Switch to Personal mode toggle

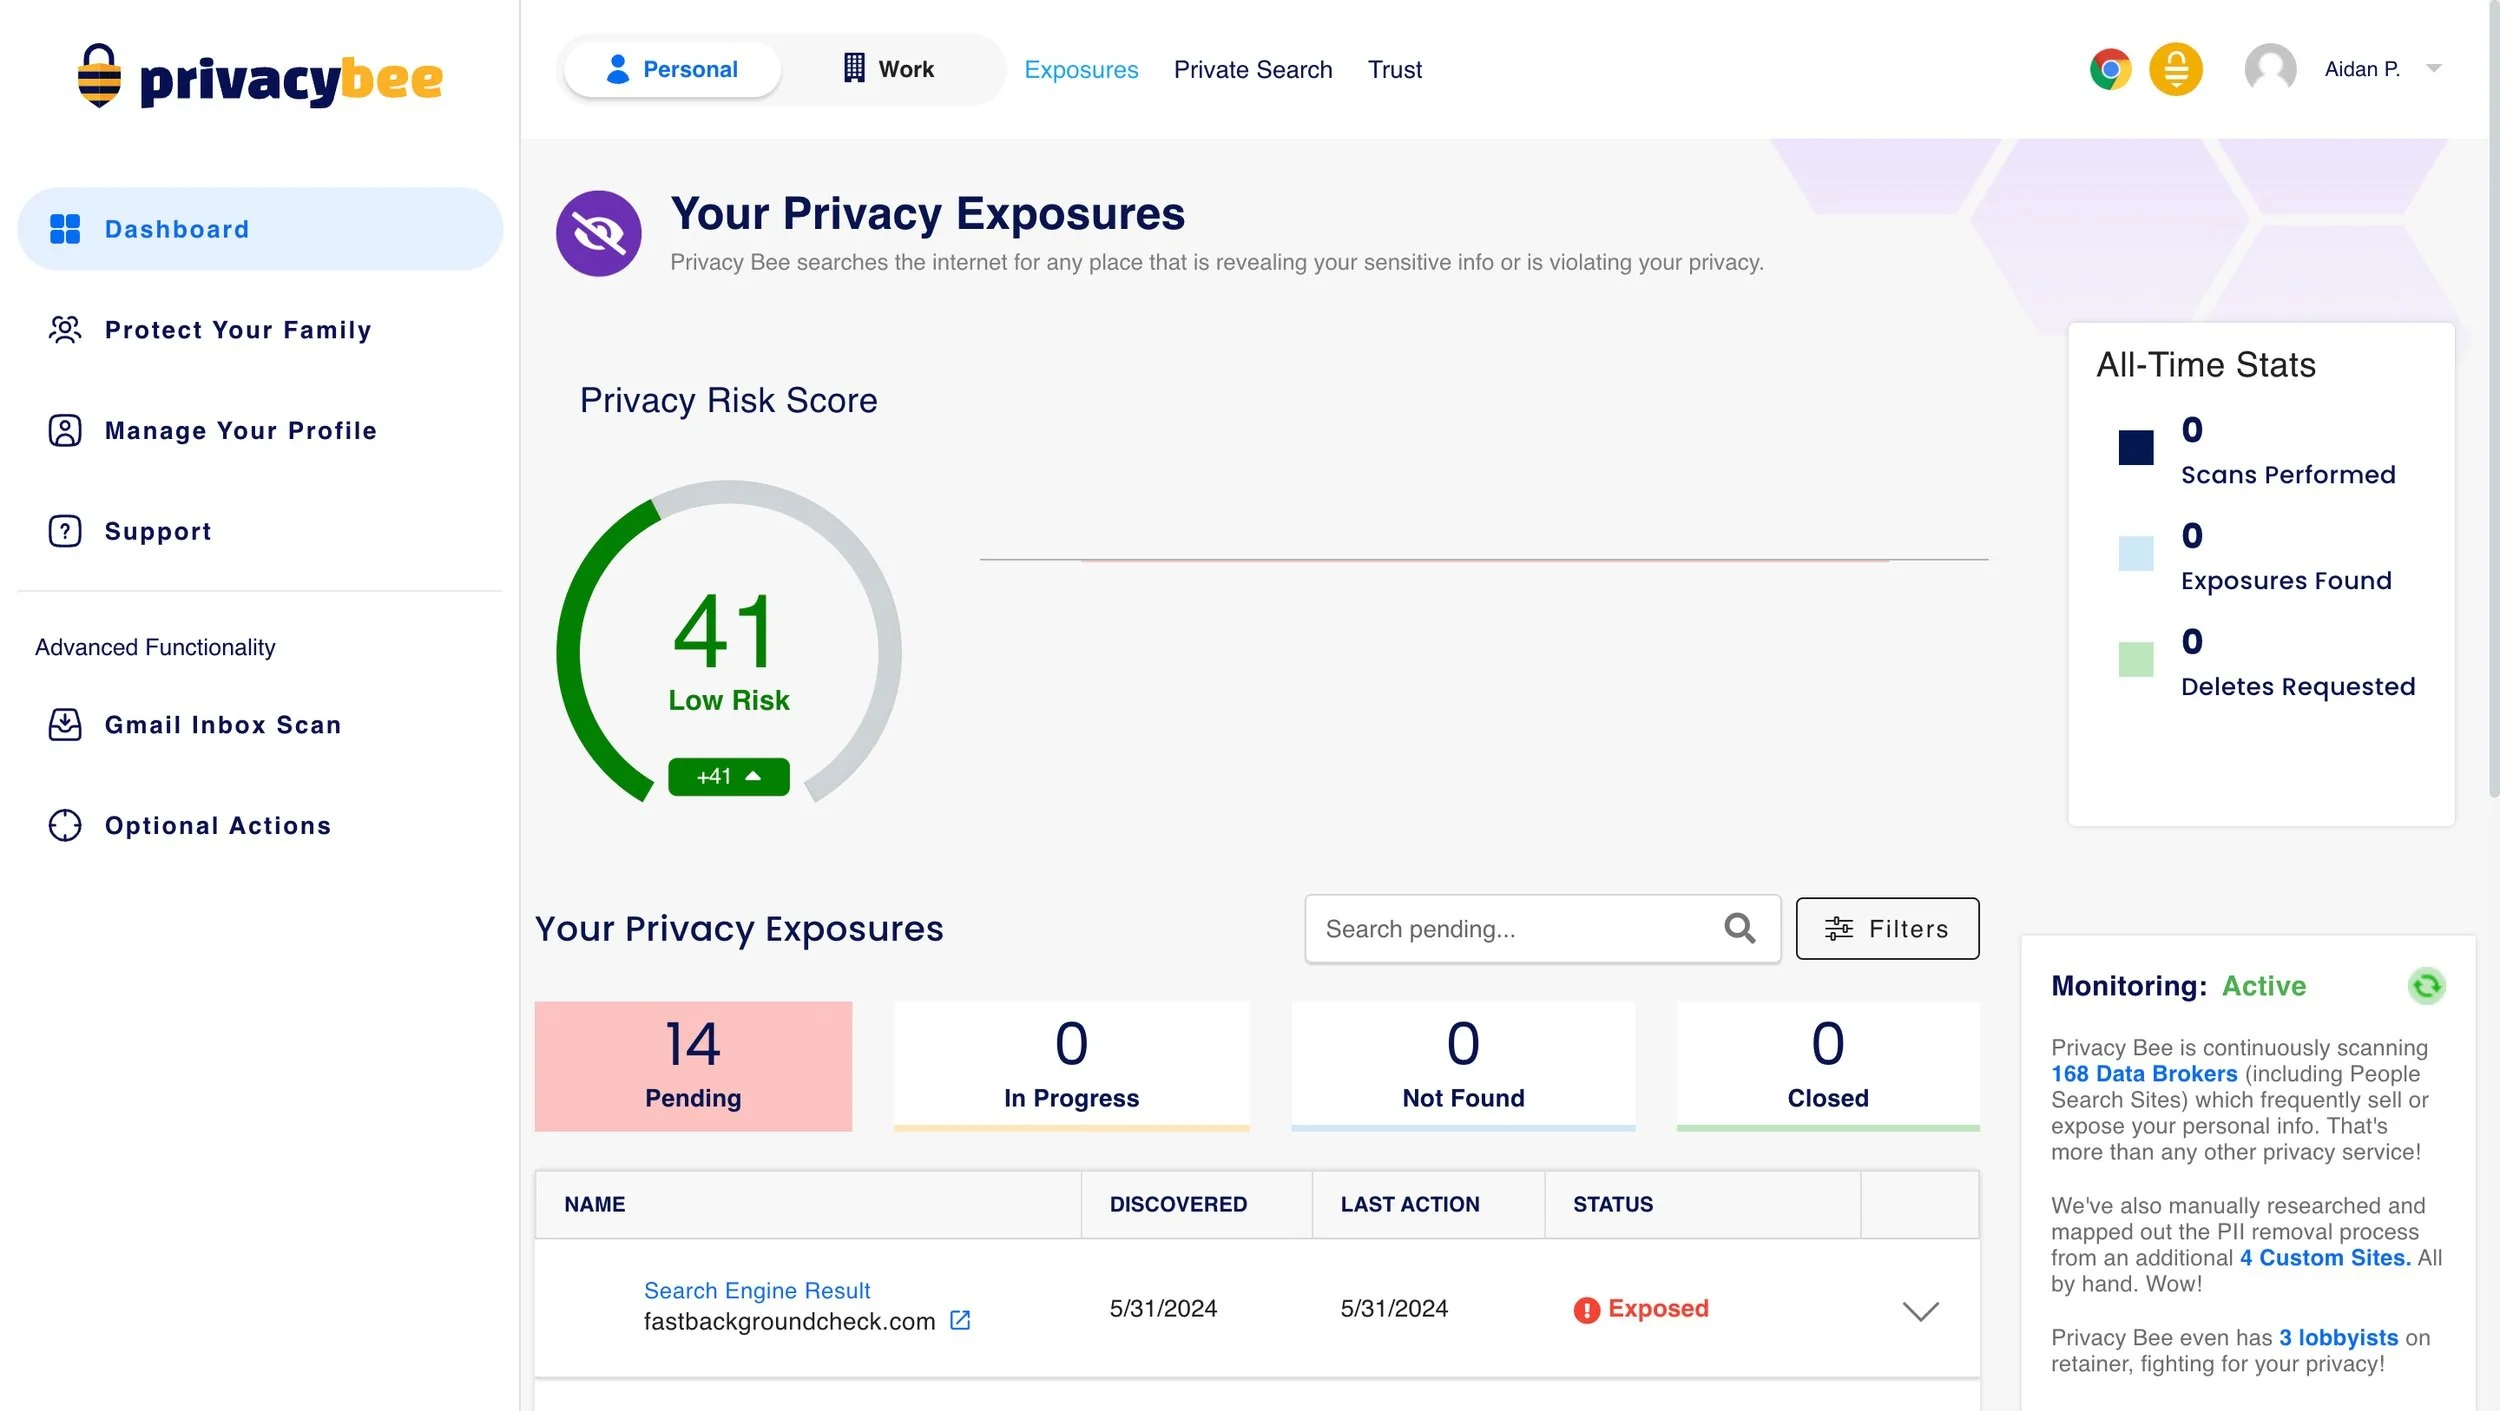pyautogui.click(x=672, y=69)
